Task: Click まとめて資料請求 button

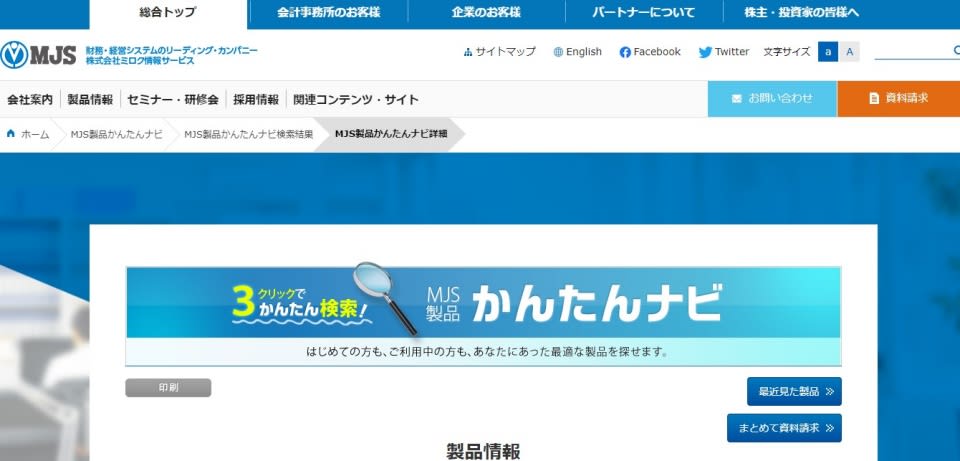Action: pyautogui.click(x=784, y=428)
